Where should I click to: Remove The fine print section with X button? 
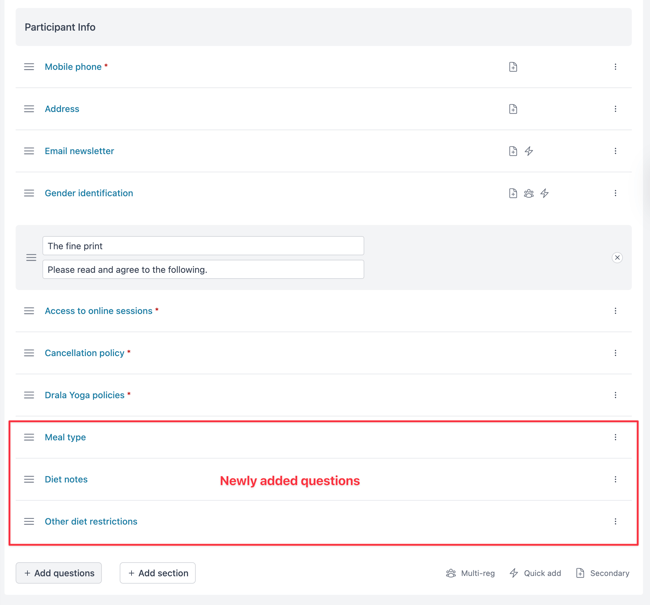pos(617,258)
